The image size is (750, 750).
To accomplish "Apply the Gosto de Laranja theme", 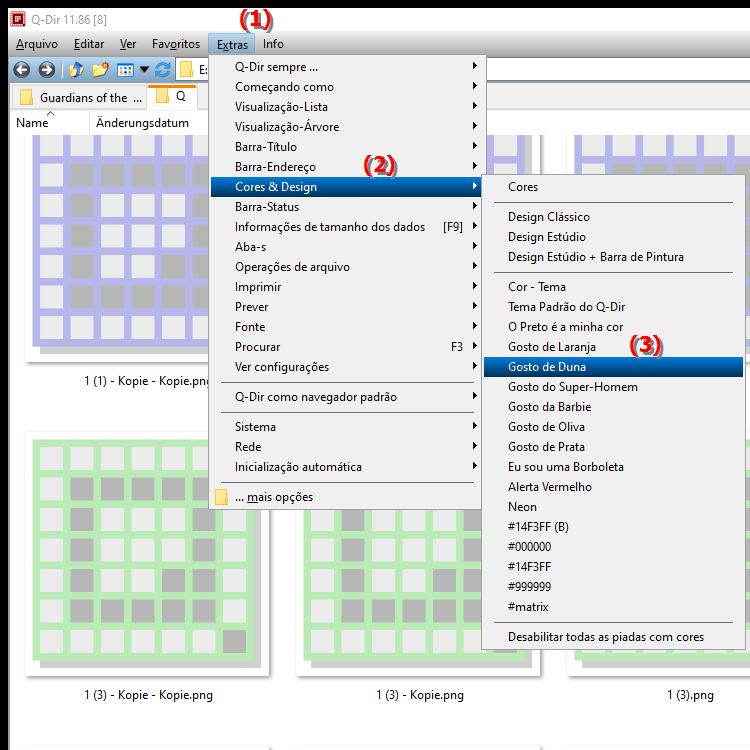I will [613, 347].
